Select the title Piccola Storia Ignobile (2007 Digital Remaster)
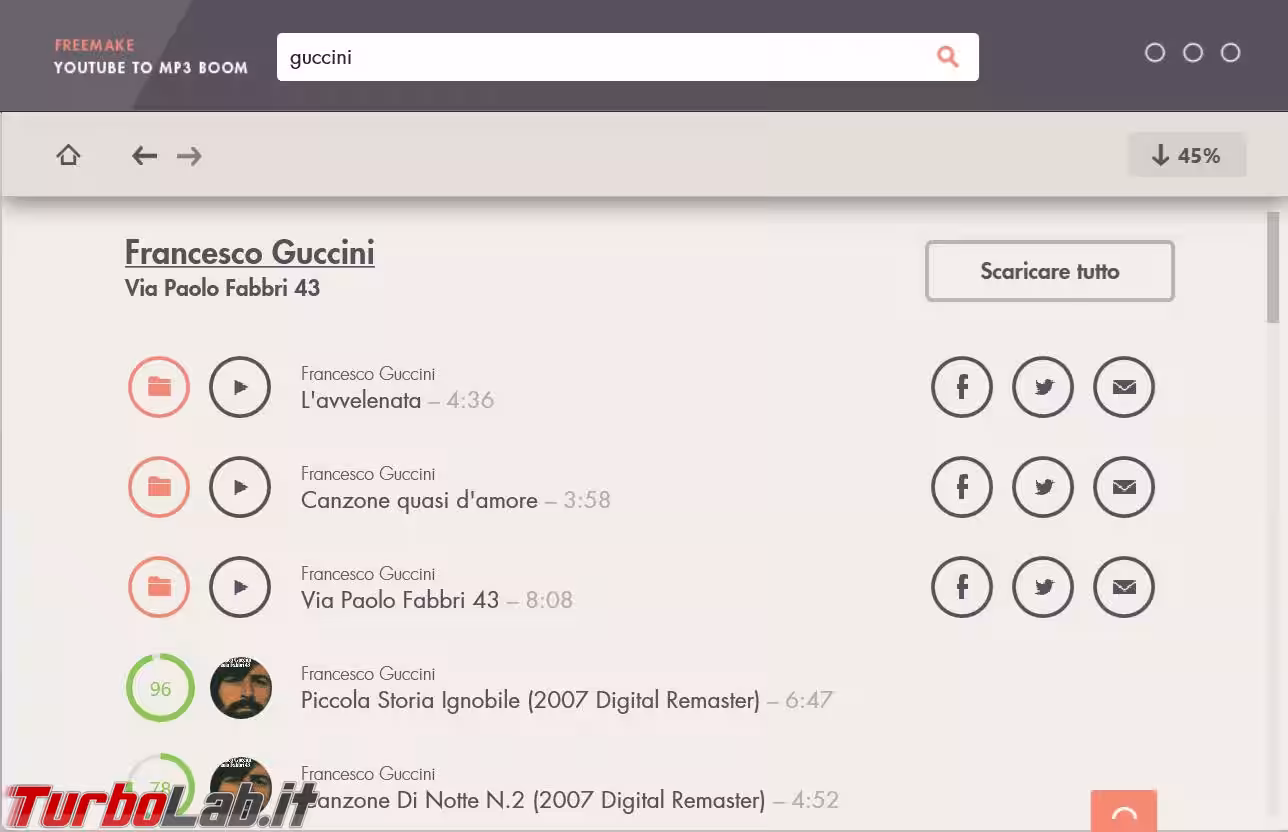Viewport: 1288px width, 832px height. 530,700
